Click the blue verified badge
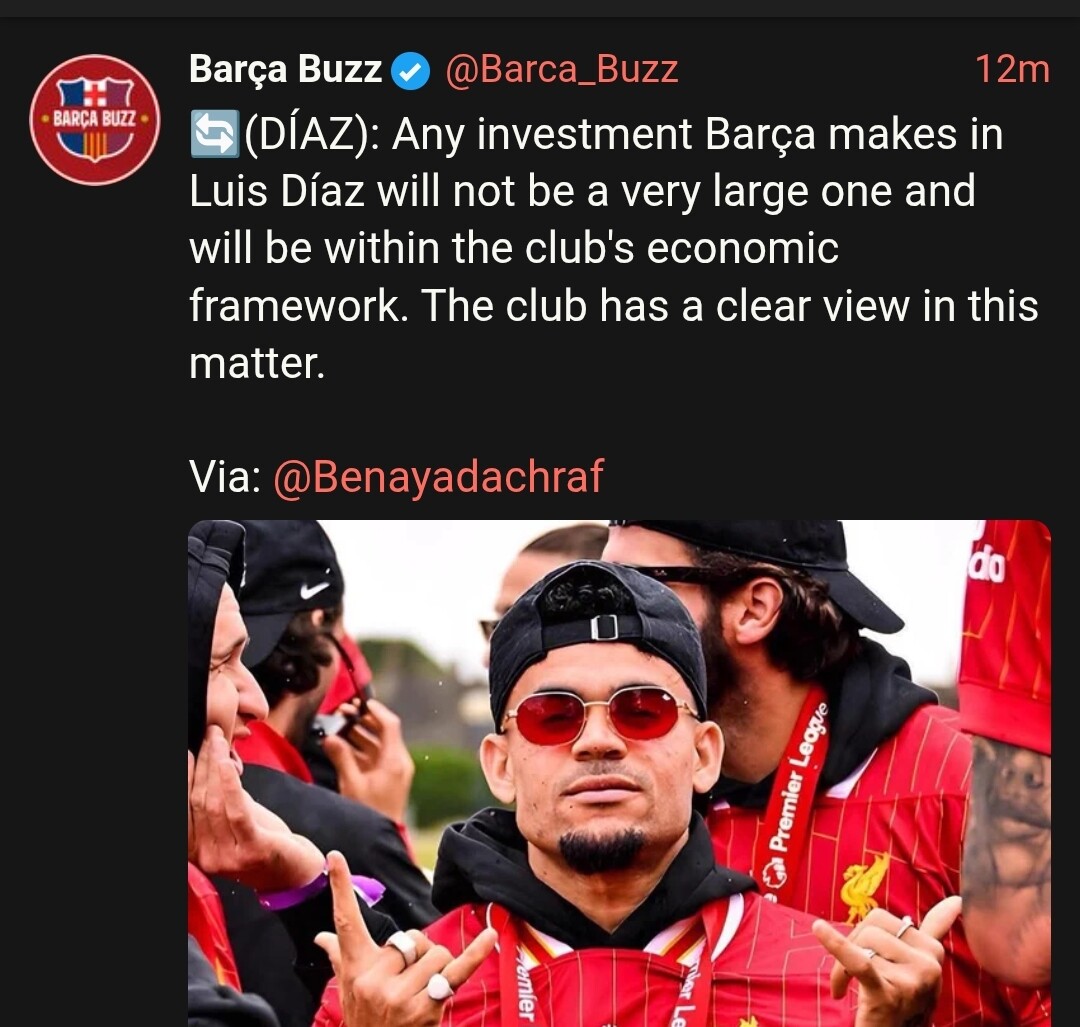The width and height of the screenshot is (1080, 1027). [411, 71]
